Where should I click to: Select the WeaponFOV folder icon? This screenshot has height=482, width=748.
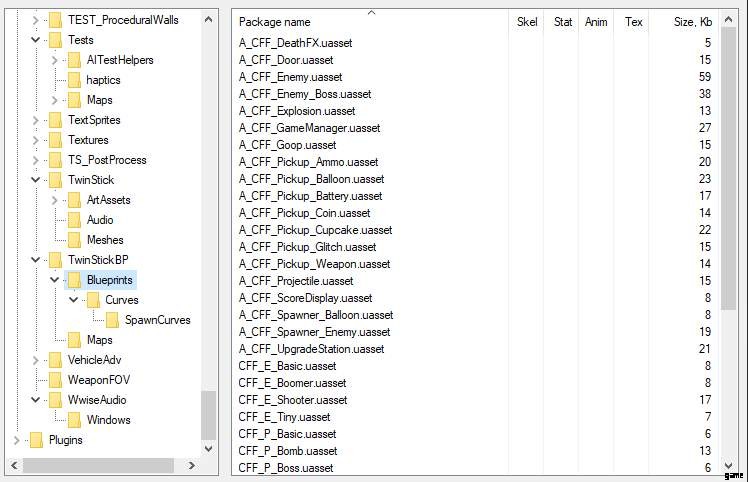tap(55, 380)
